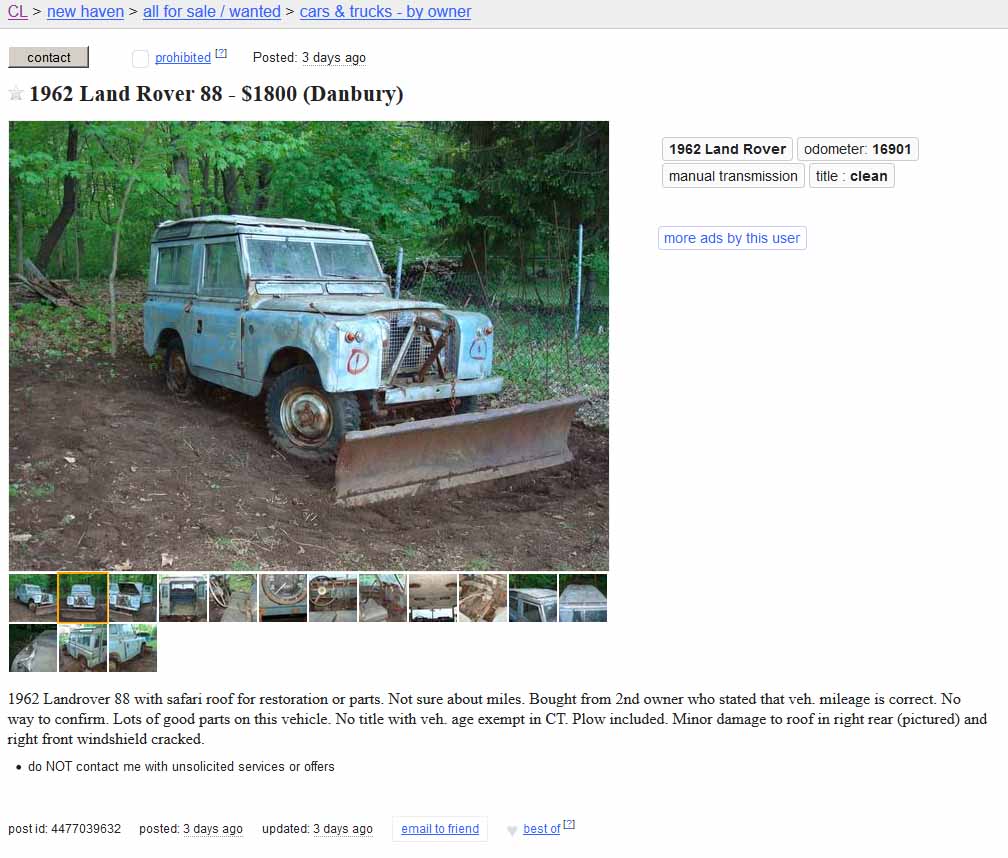Open the best of help [?] superscript link
Image resolution: width=1008 pixels, height=858 pixels.
coord(569,825)
